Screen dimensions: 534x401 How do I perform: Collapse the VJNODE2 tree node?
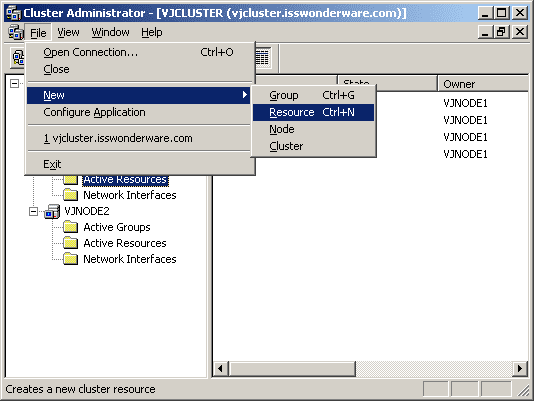pyautogui.click(x=33, y=212)
